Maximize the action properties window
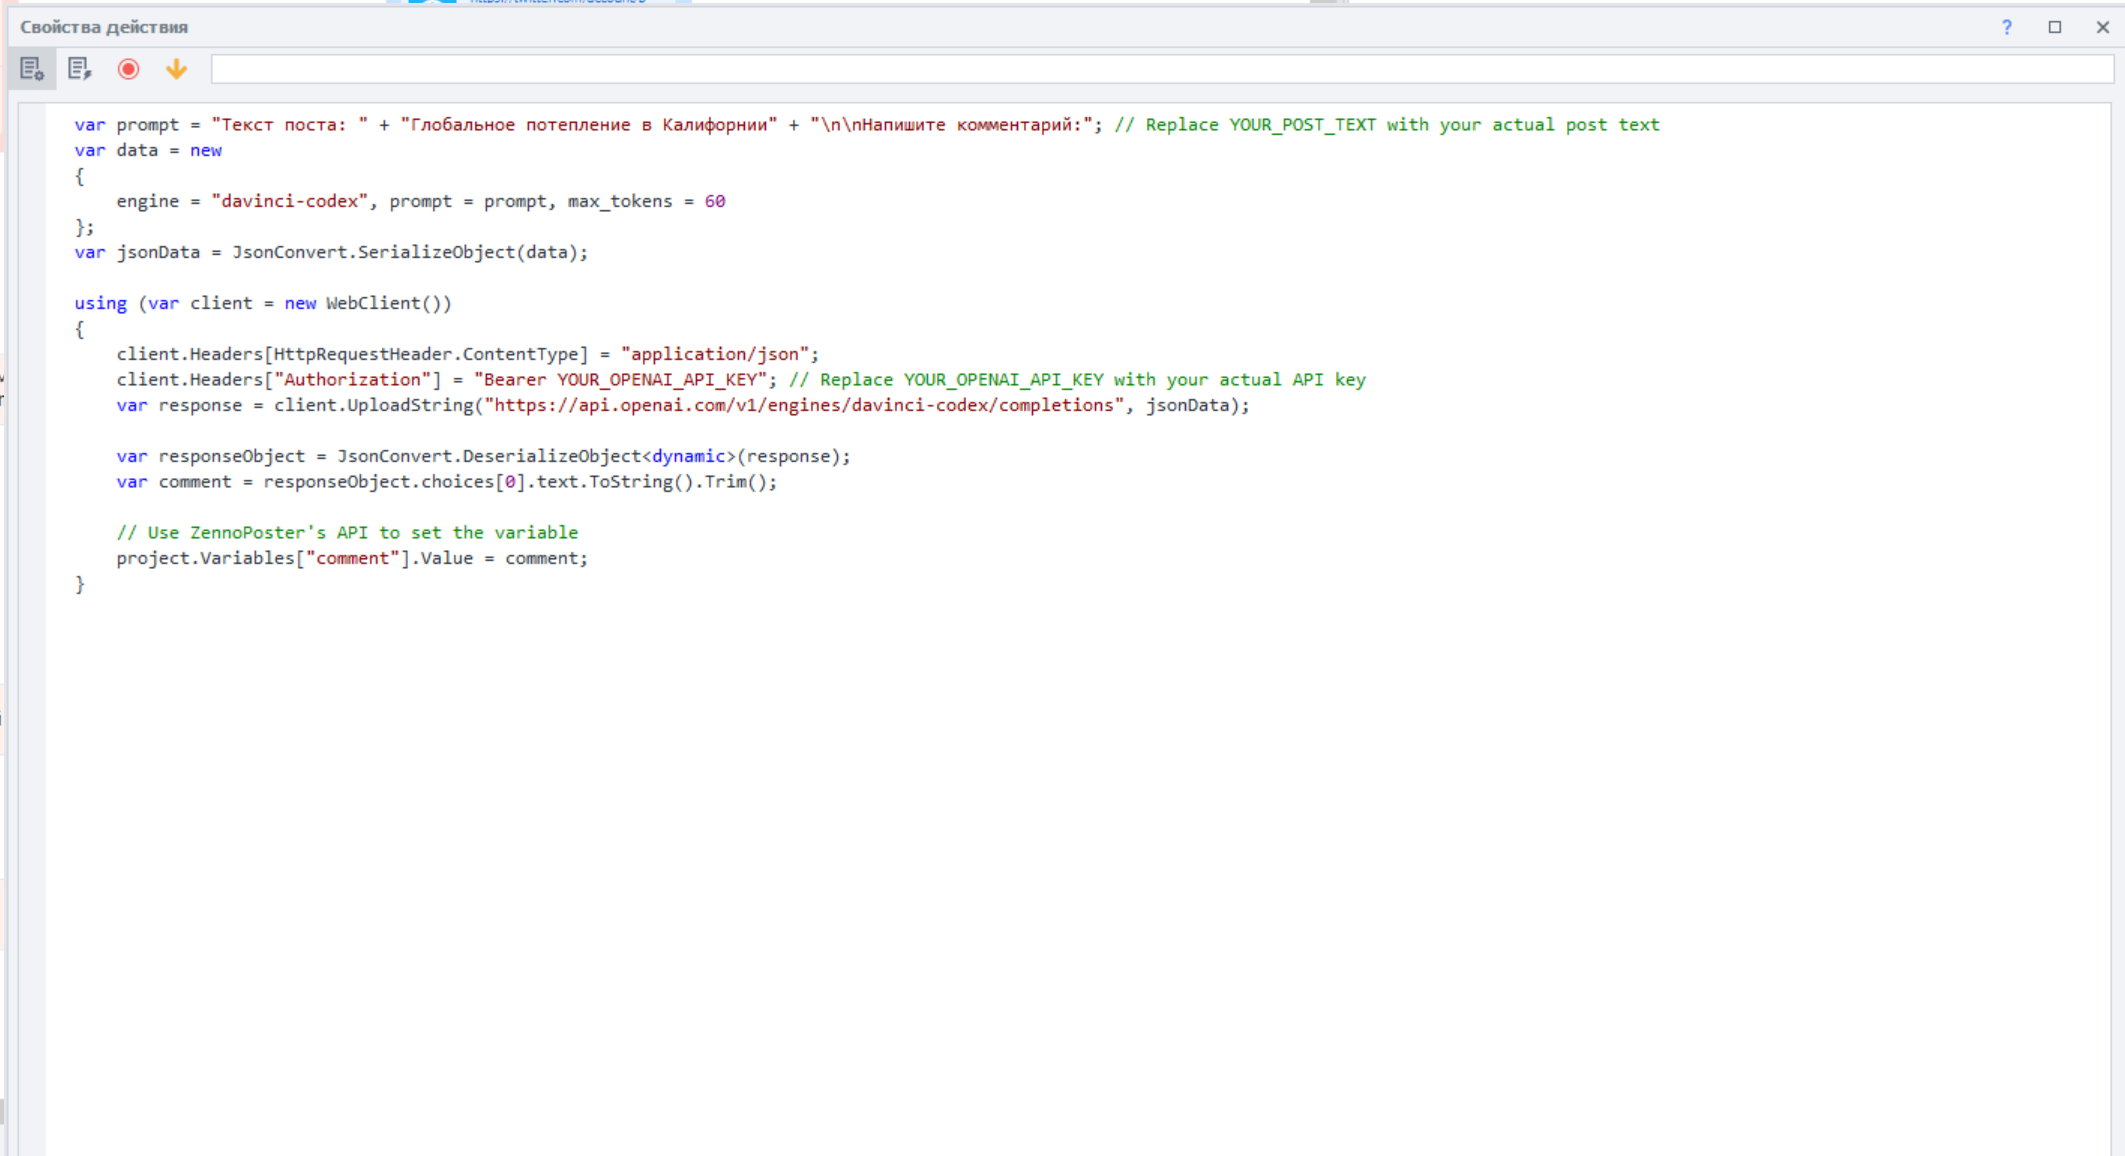The height and width of the screenshot is (1156, 2125). pos(2054,27)
